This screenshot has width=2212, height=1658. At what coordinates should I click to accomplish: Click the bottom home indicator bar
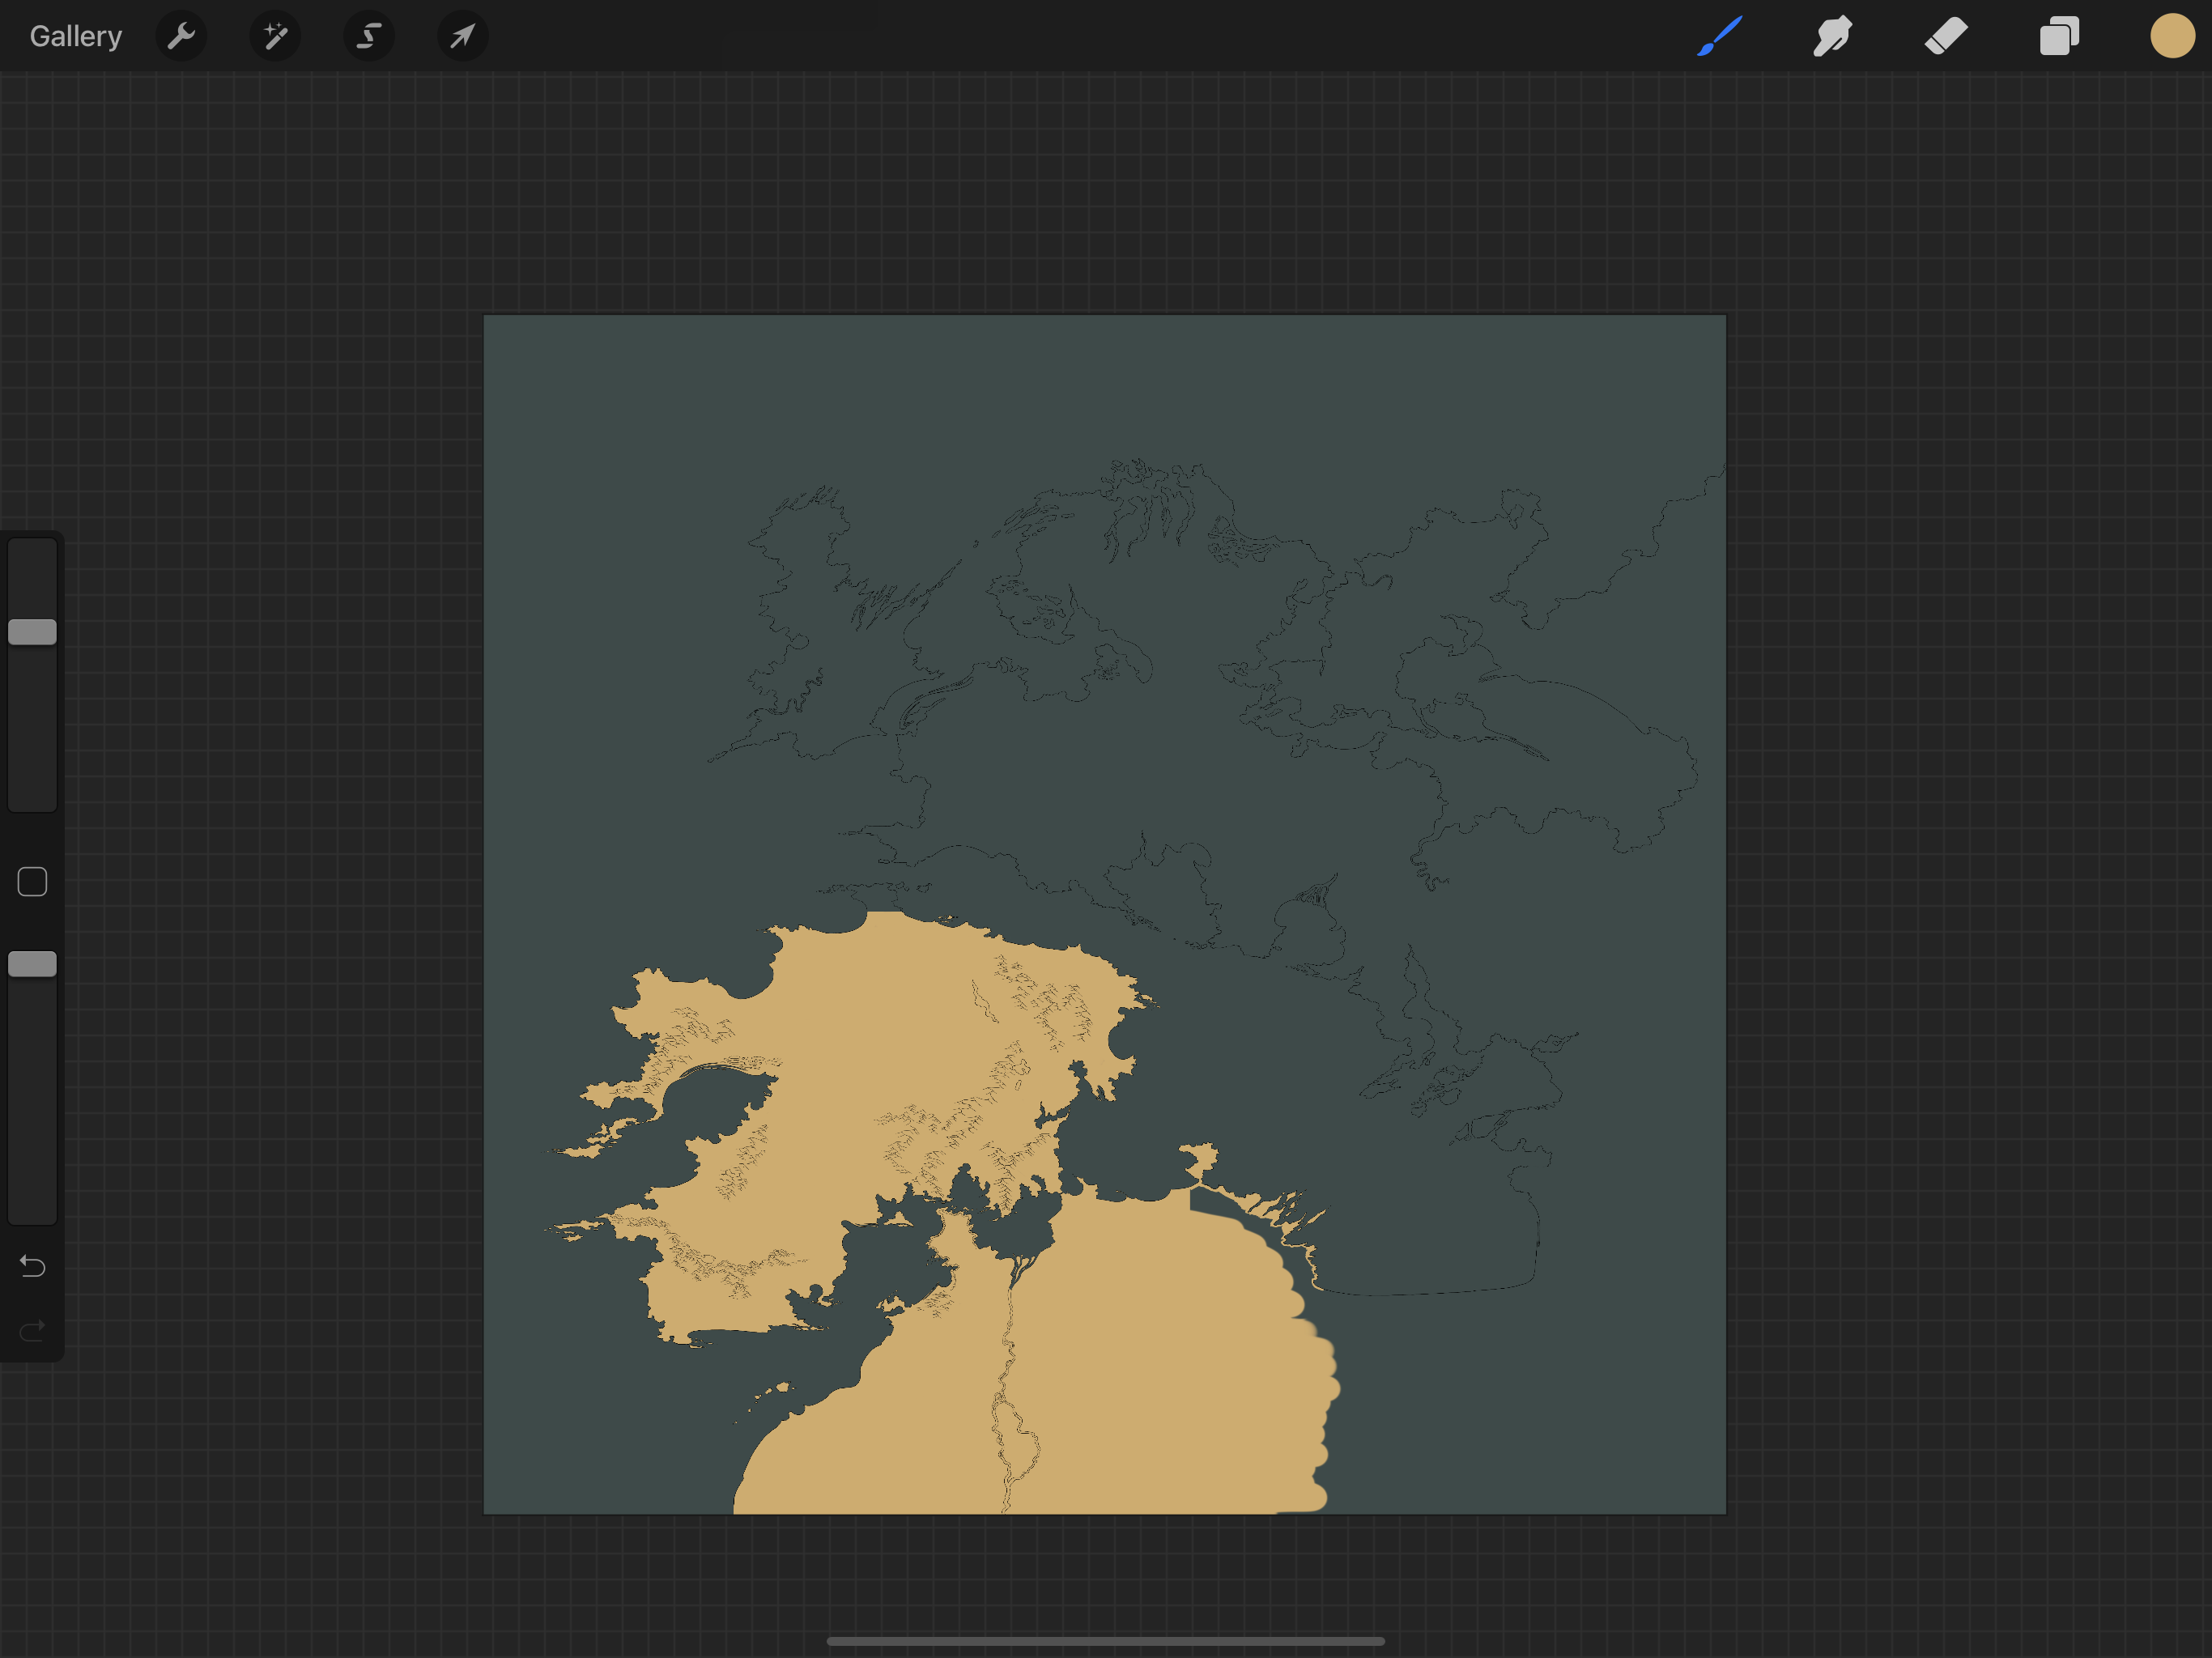1105,1641
